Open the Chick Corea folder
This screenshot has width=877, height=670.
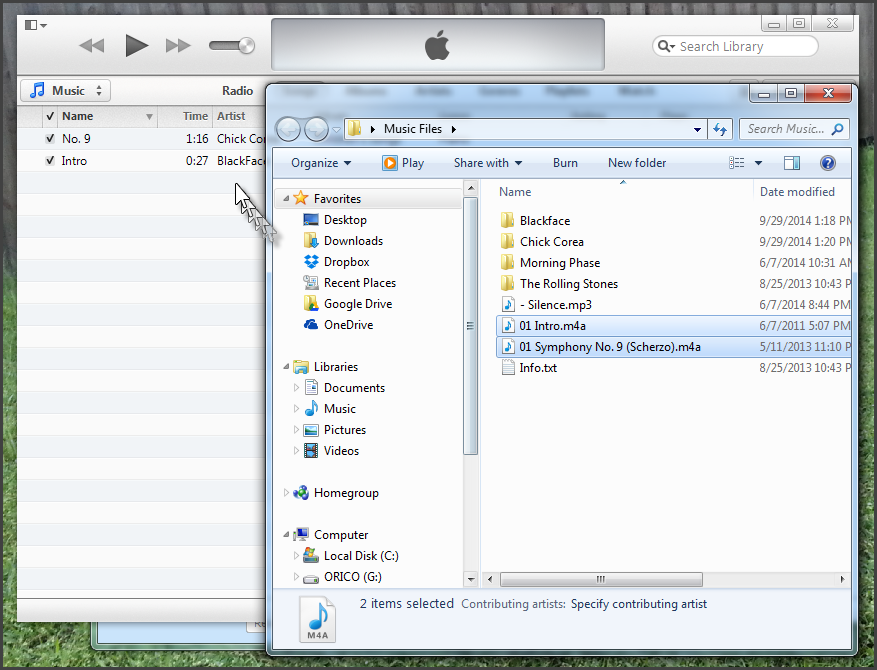click(x=551, y=242)
